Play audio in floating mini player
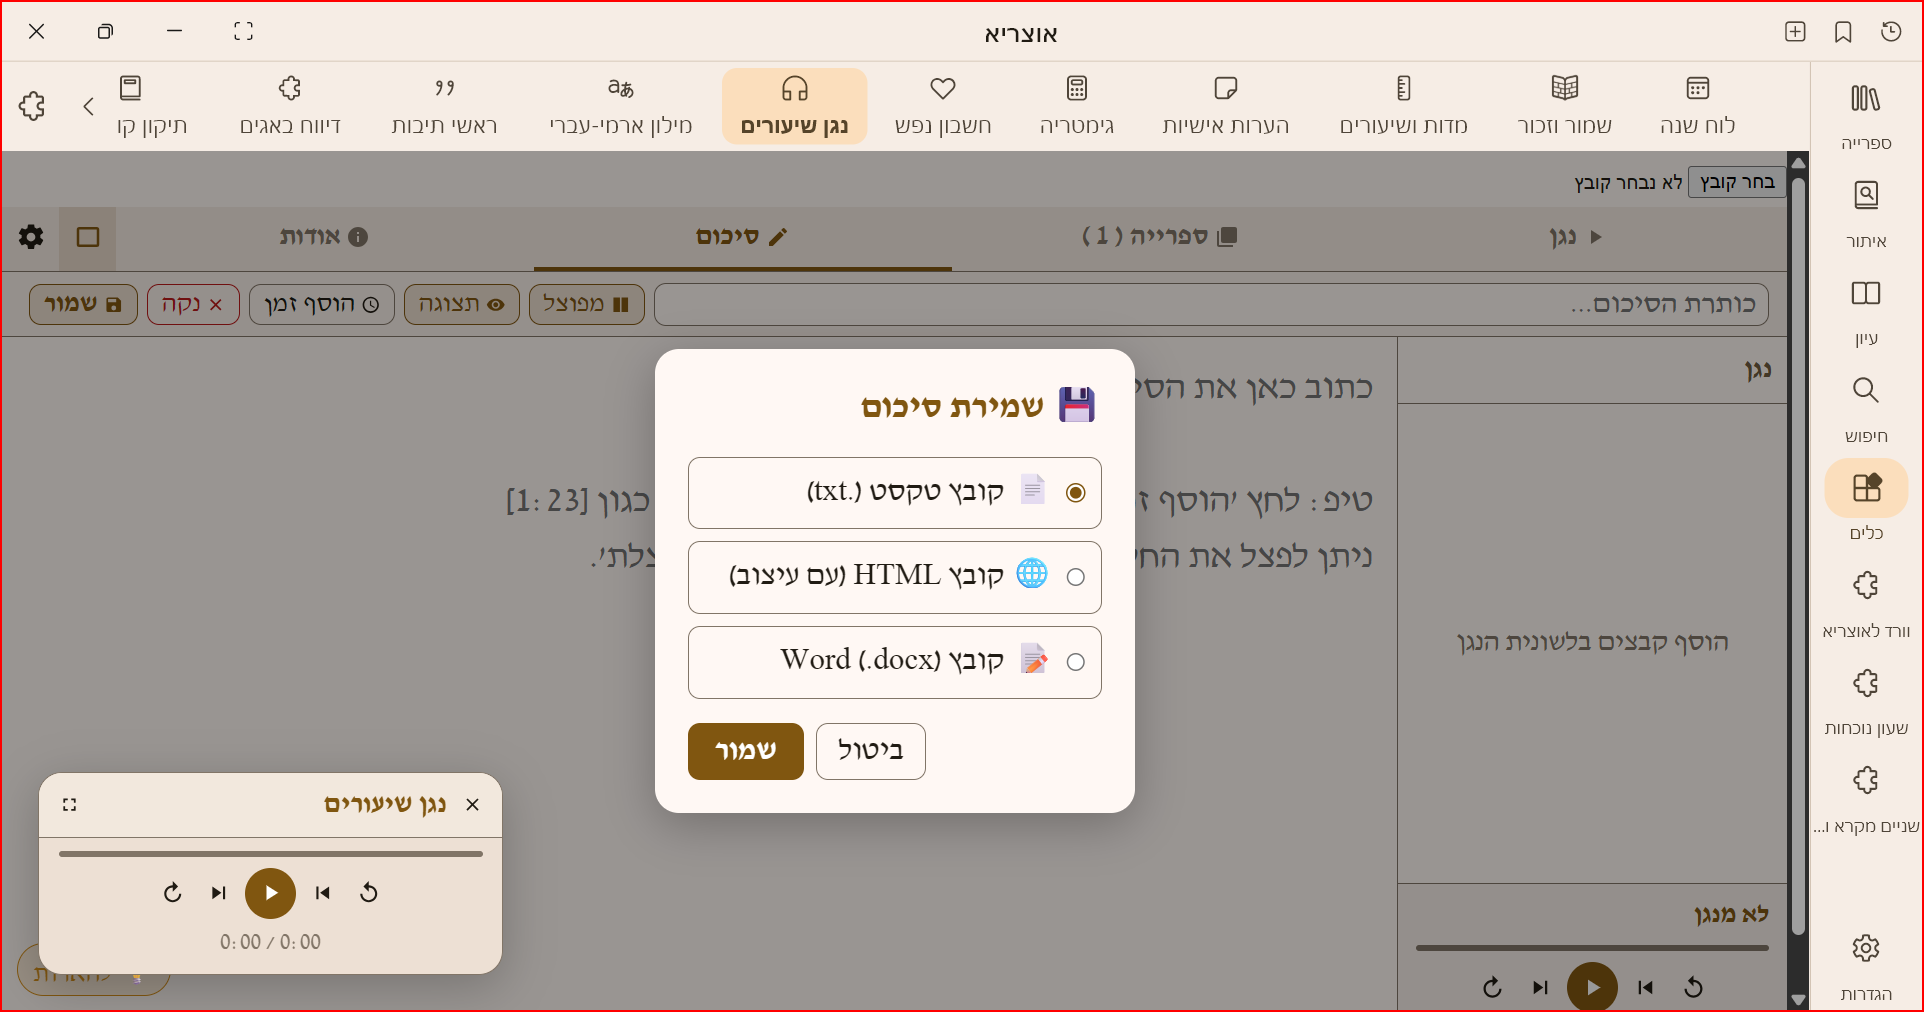This screenshot has width=1924, height=1012. pos(270,893)
